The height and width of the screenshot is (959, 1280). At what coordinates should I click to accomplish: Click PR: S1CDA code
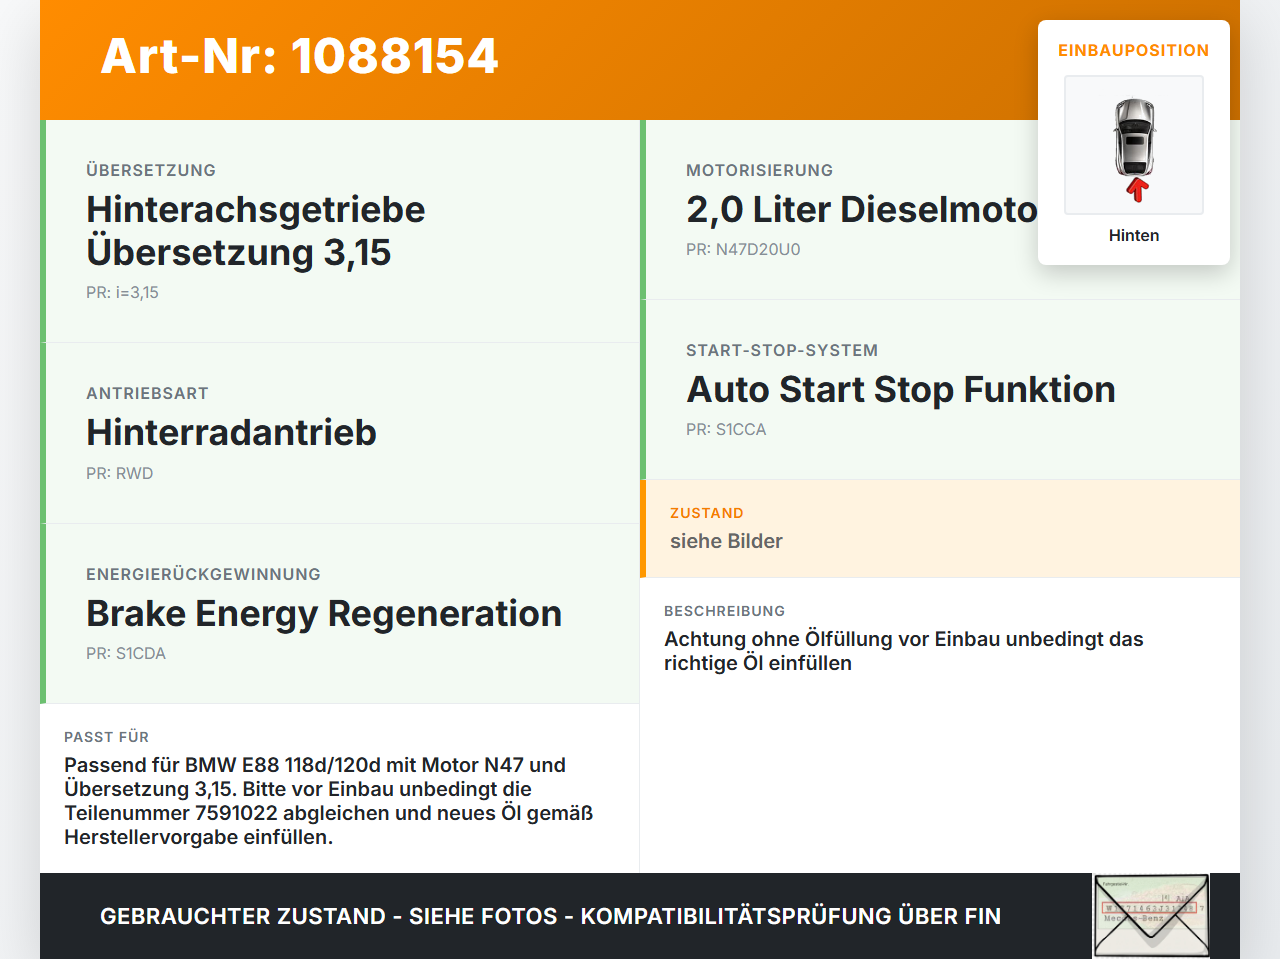[126, 653]
